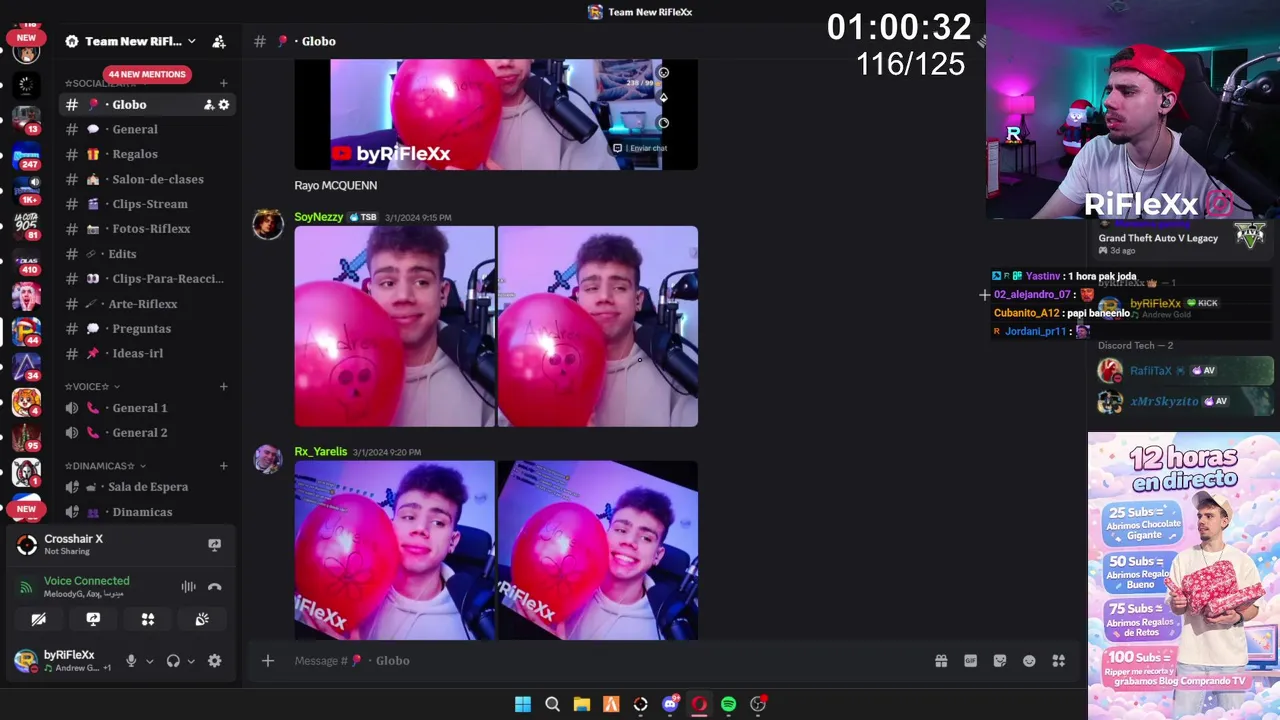This screenshot has width=1280, height=720.
Task: Open user settings gear beside byRiFleXx
Action: coord(214,661)
